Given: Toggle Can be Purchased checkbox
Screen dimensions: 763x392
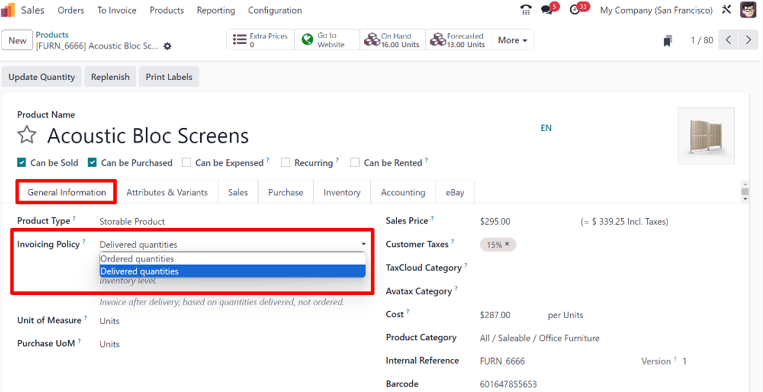Looking at the screenshot, I should [x=92, y=163].
